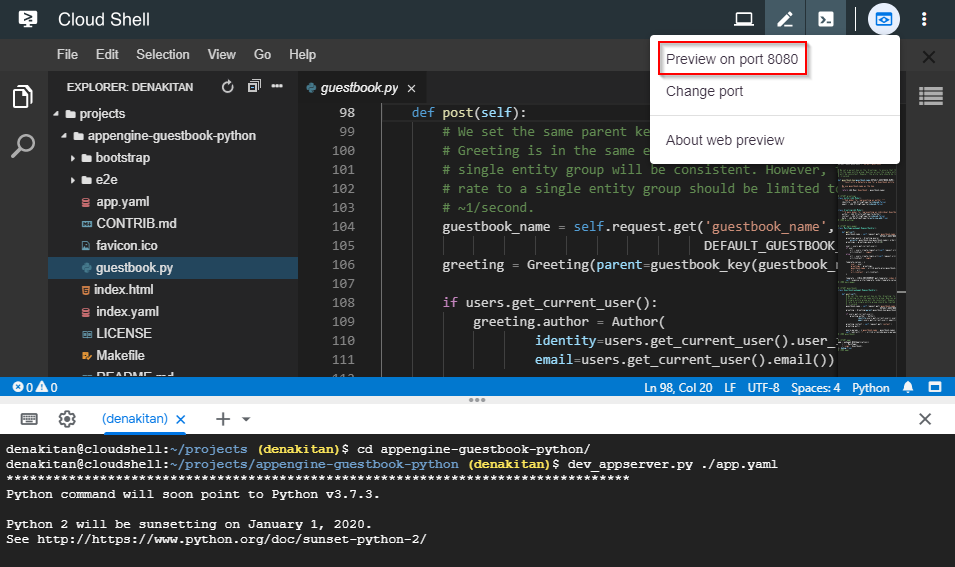Toggle the terminal prompt icon in top bar
Image resolution: width=955 pixels, height=567 pixels.
[x=826, y=19]
